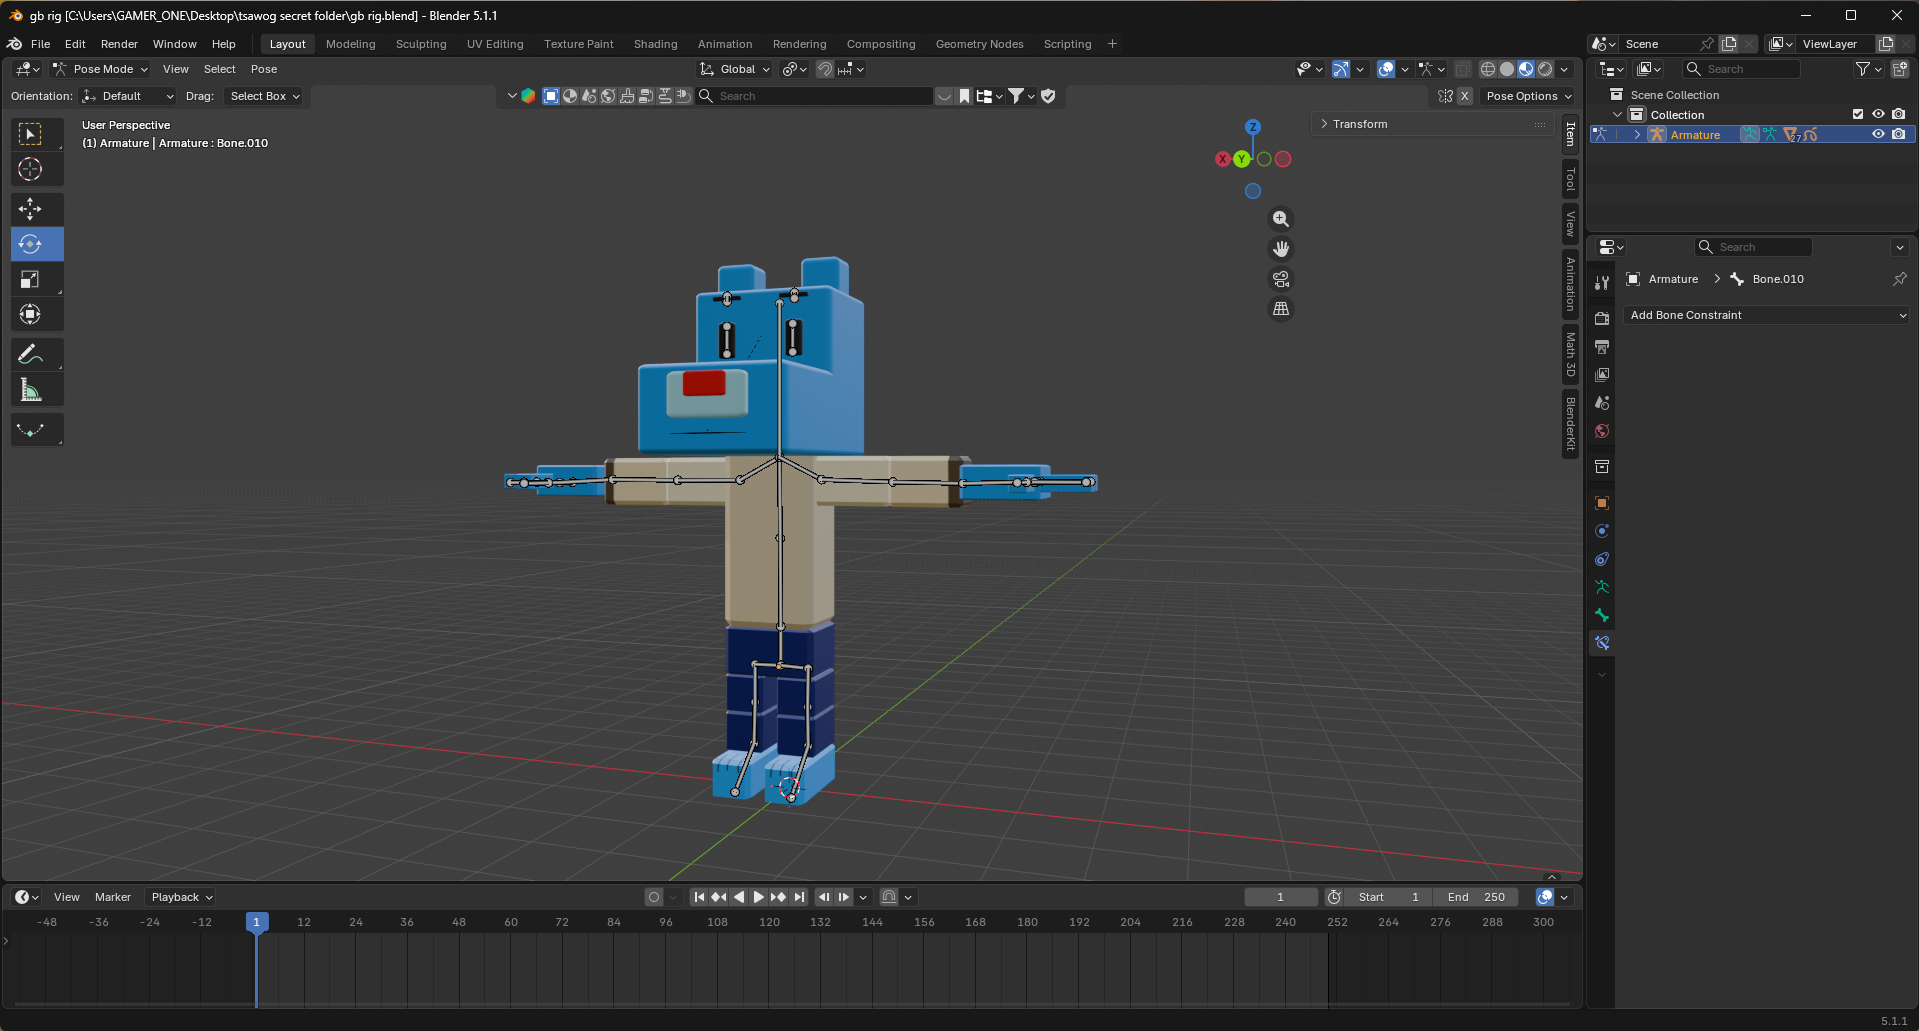Toggle camera view icon

click(x=1280, y=279)
